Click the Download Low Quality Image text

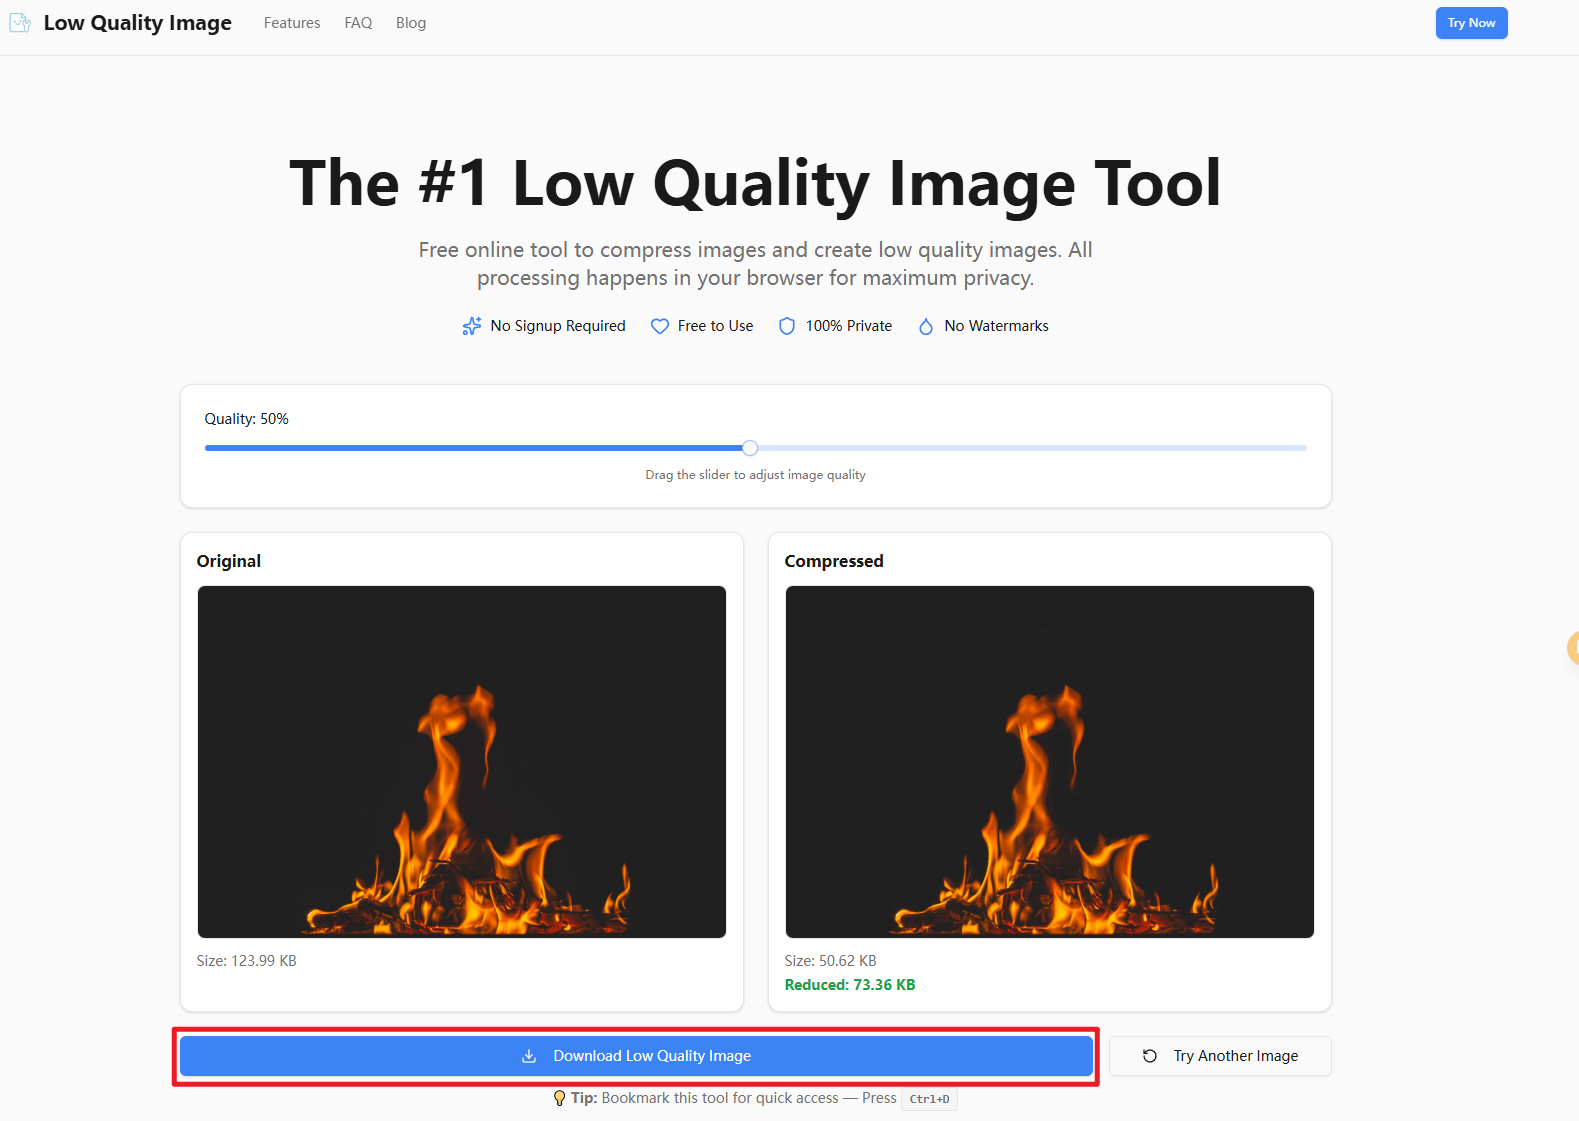[652, 1056]
